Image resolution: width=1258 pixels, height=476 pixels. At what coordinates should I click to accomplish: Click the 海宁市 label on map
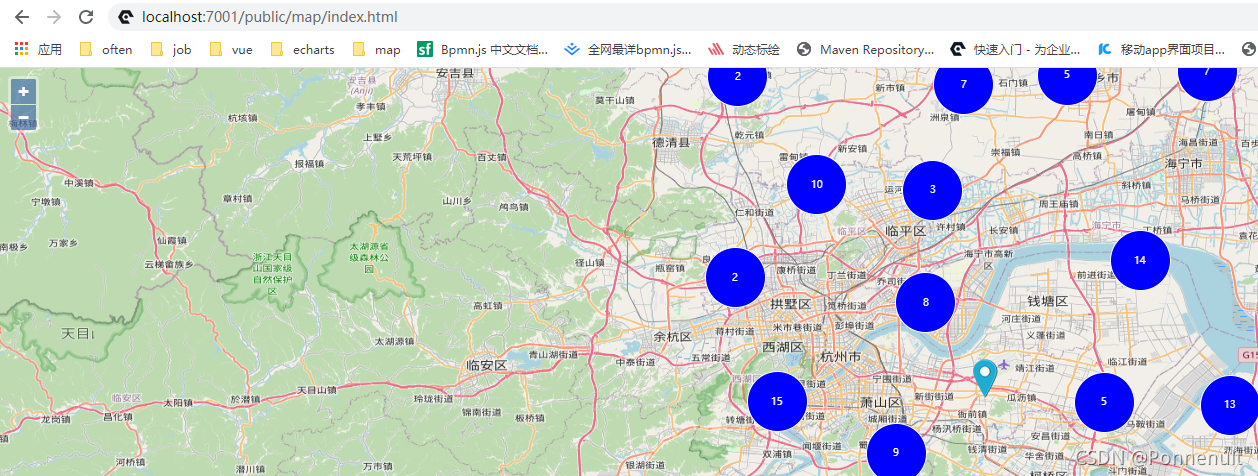click(1182, 162)
